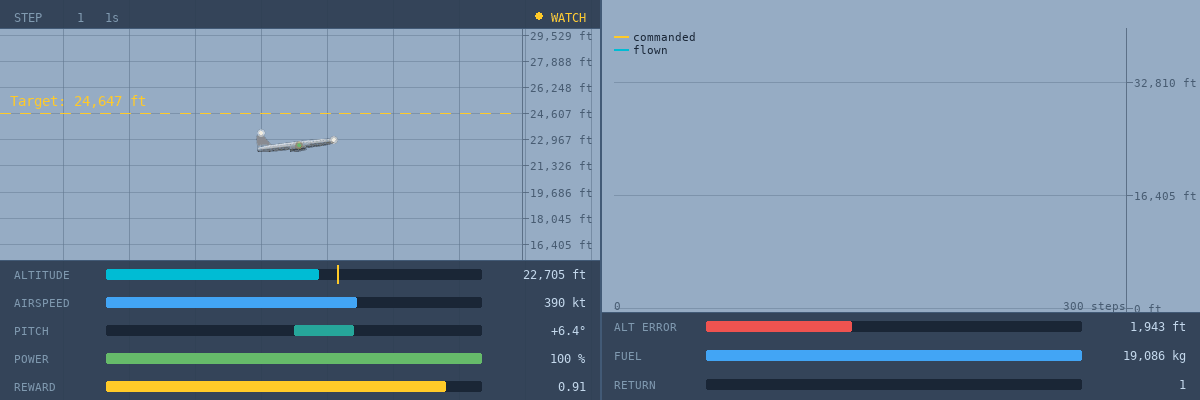Click the WATCH mode indicator
The height and width of the screenshot is (400, 1200).
point(560,17)
